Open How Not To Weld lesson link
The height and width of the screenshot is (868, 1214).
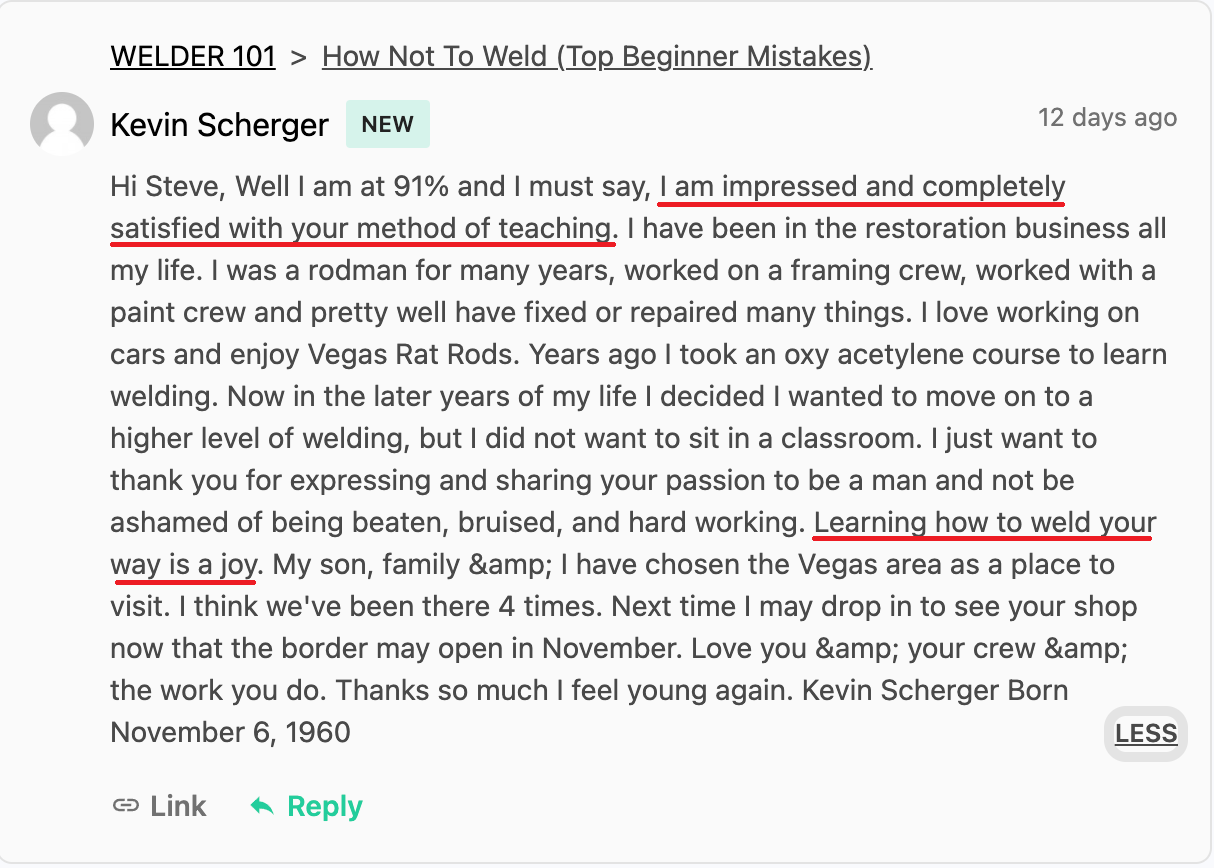[x=597, y=56]
